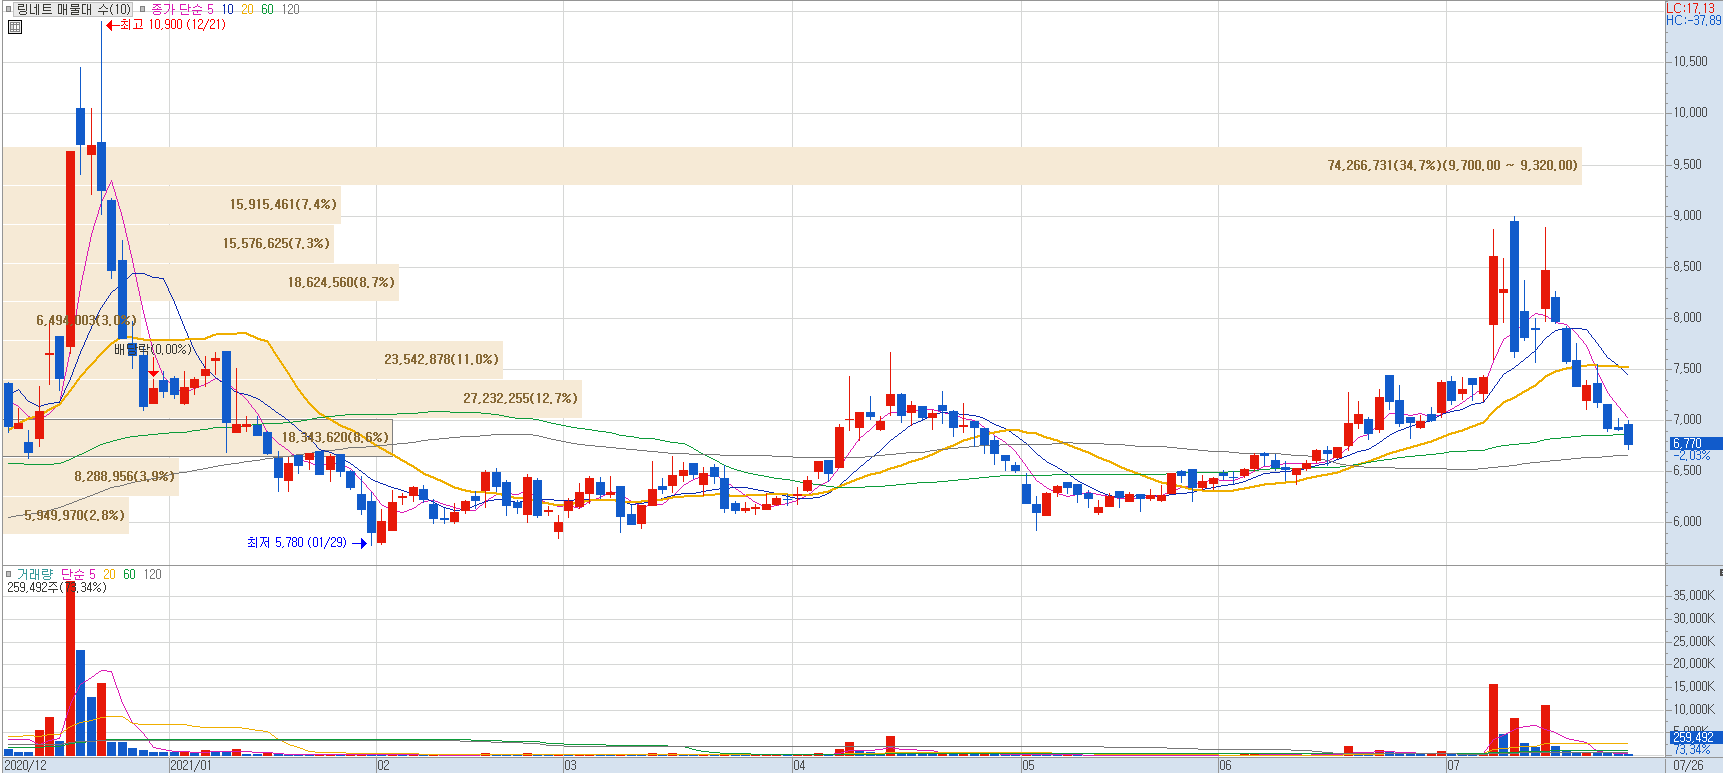This screenshot has height=773, width=1723.
Task: Select the 링네트 매물대 수(10) indicator label
Action: (x=74, y=9)
